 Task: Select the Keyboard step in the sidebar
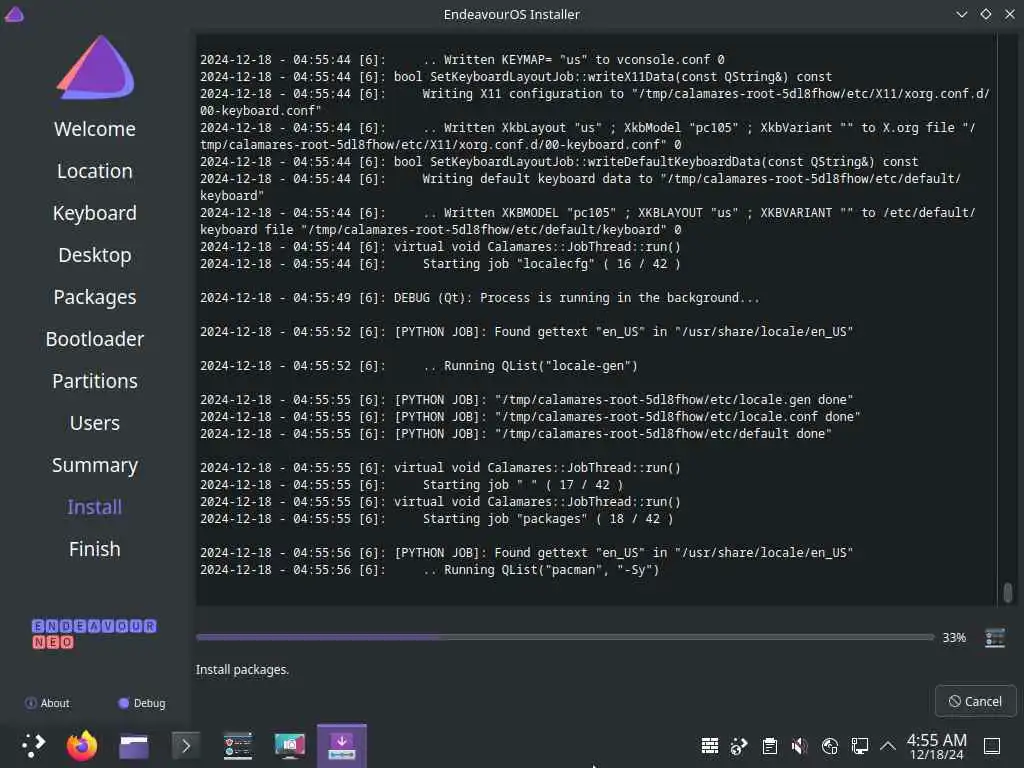(x=95, y=213)
